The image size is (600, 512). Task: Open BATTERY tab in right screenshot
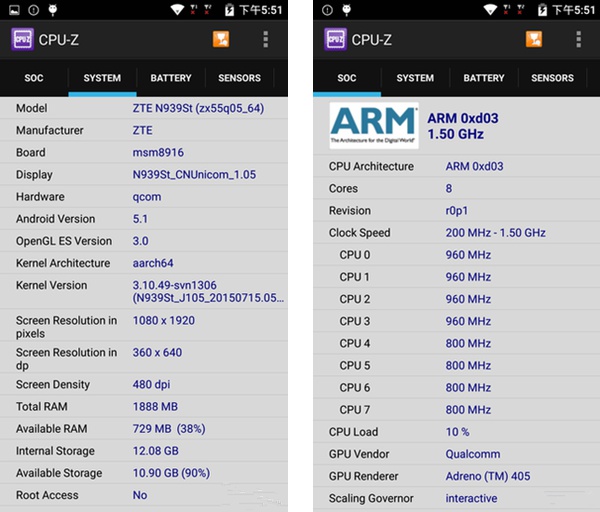click(484, 78)
